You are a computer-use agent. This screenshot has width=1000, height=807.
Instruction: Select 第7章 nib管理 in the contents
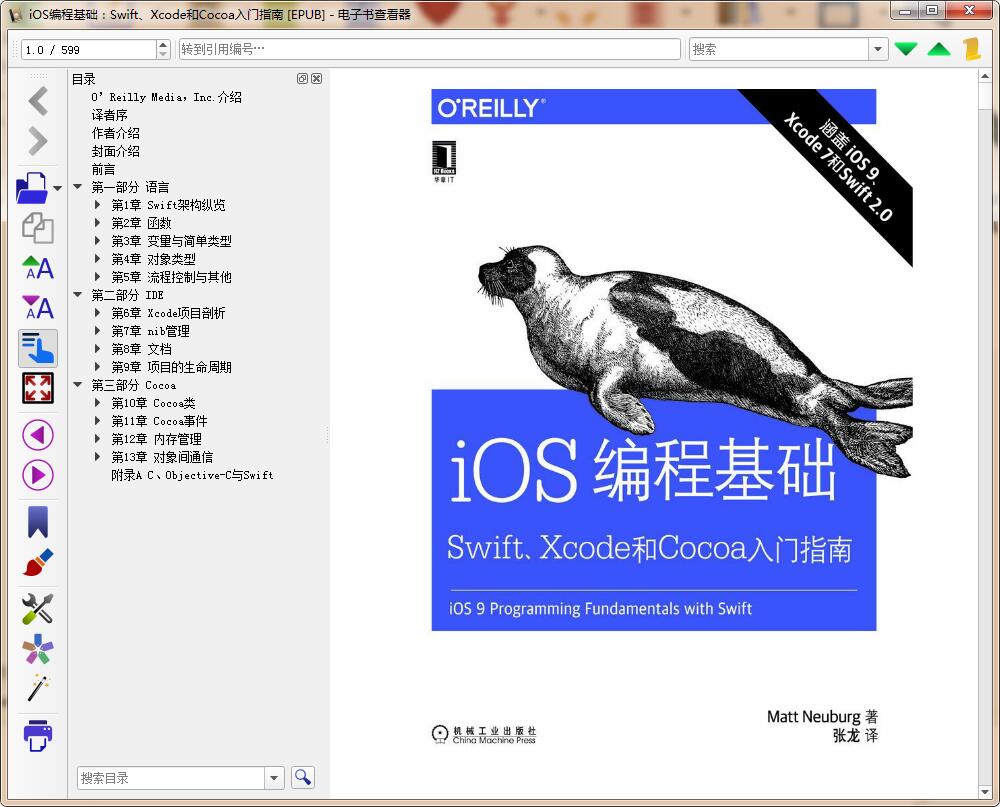point(150,331)
